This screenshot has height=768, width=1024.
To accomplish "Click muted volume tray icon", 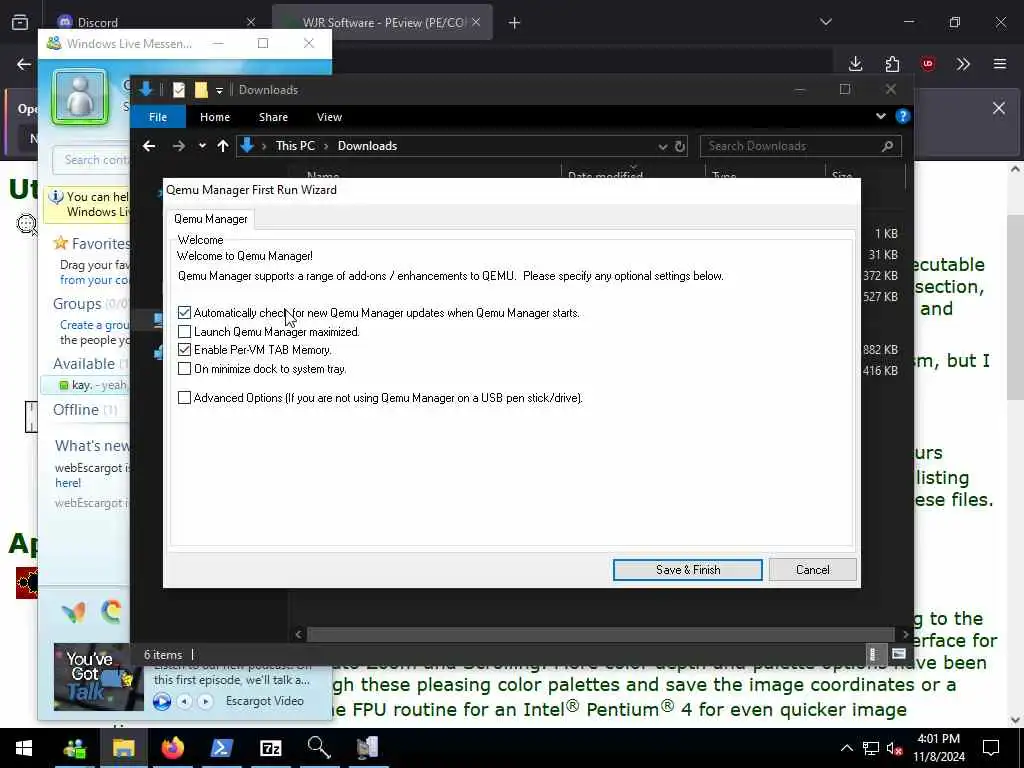I will click(895, 748).
